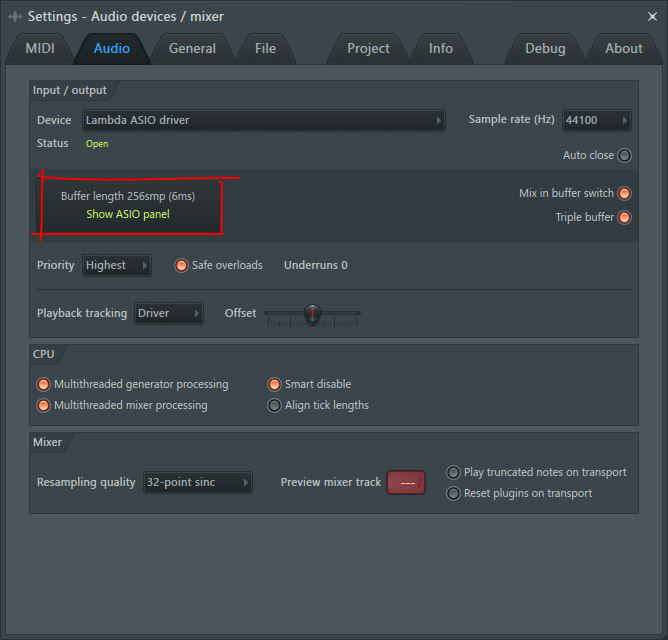Open the Info tab
Screen dimensions: 668x640
coord(441,49)
